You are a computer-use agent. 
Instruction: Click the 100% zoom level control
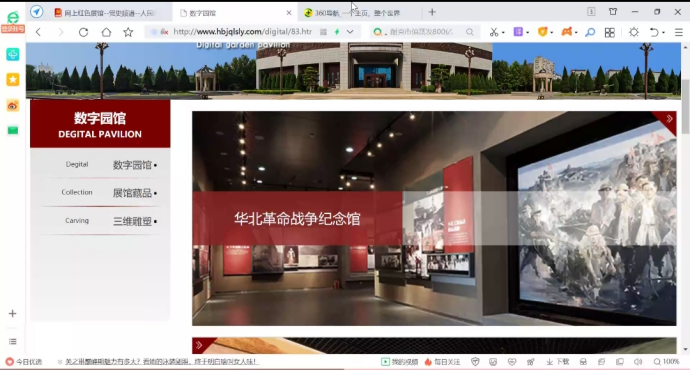(x=667, y=362)
